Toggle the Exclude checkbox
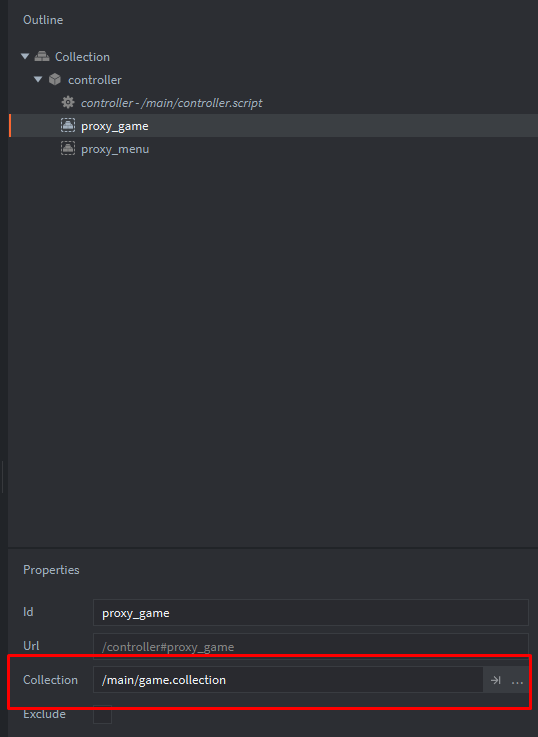The image size is (538, 737). 102,714
